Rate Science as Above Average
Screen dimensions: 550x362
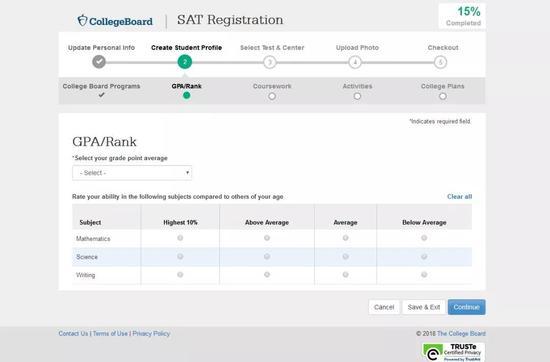click(267, 256)
